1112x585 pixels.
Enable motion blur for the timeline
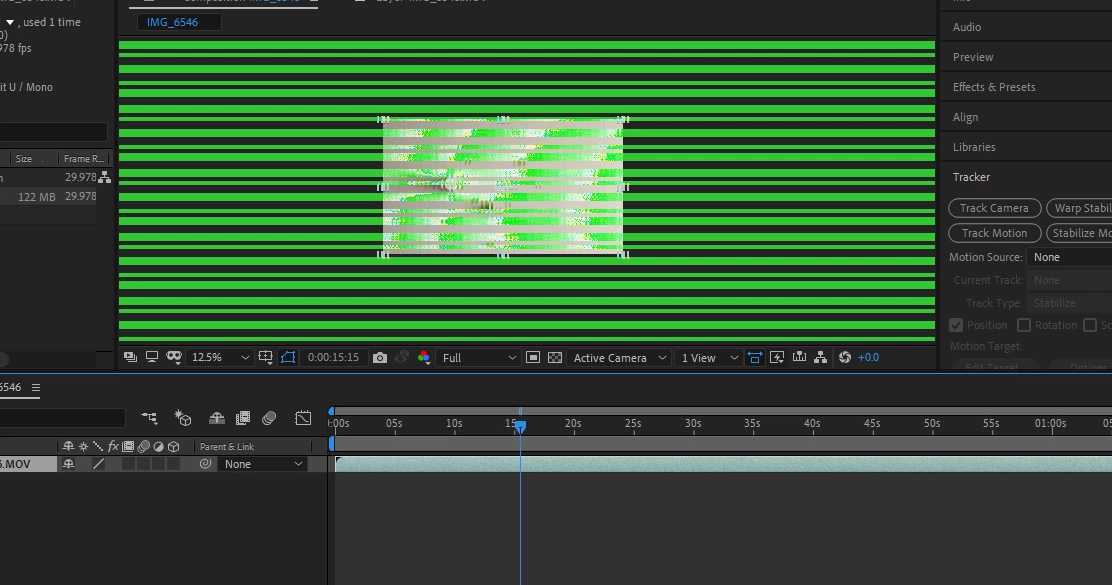click(269, 418)
